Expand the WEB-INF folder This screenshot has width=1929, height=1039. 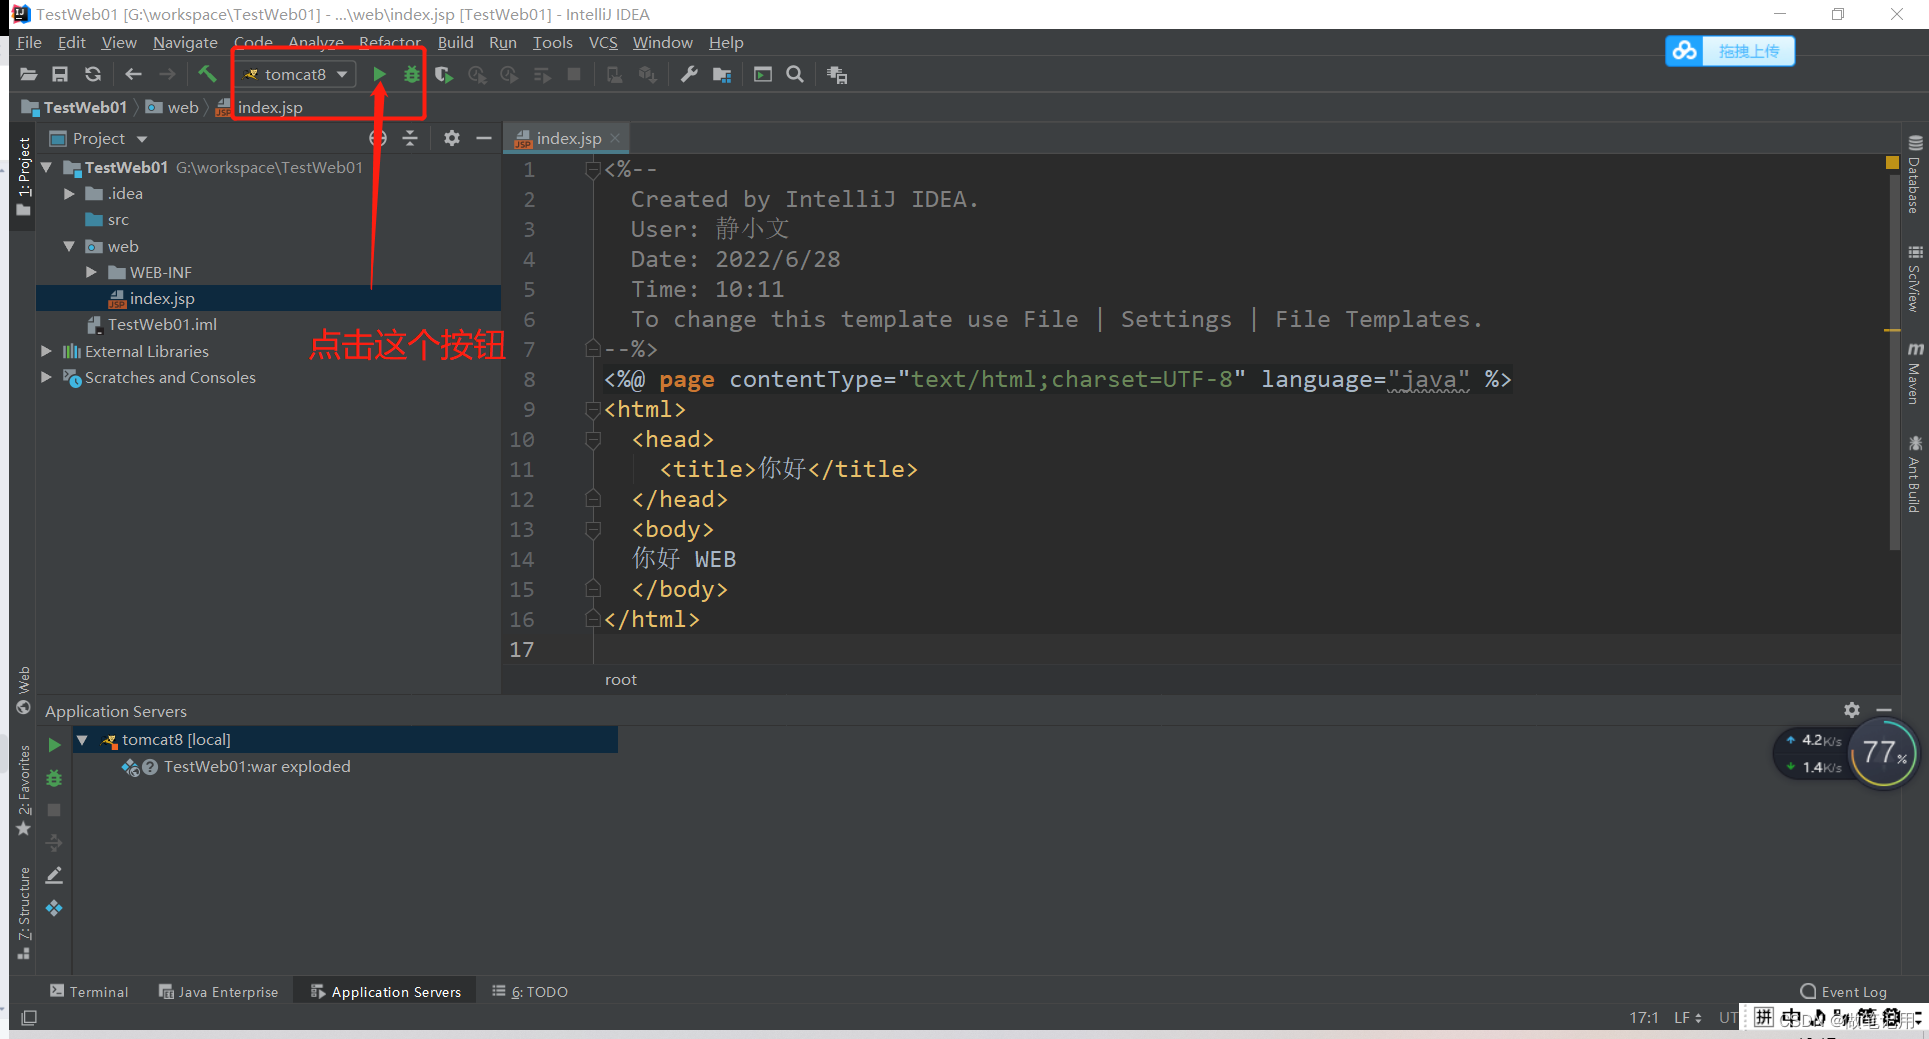point(91,272)
